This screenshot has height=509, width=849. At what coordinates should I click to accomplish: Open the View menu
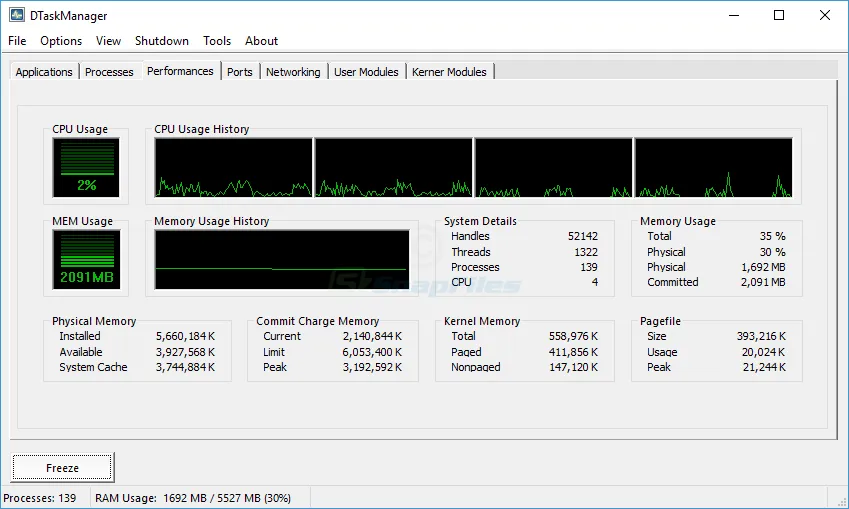[x=108, y=41]
